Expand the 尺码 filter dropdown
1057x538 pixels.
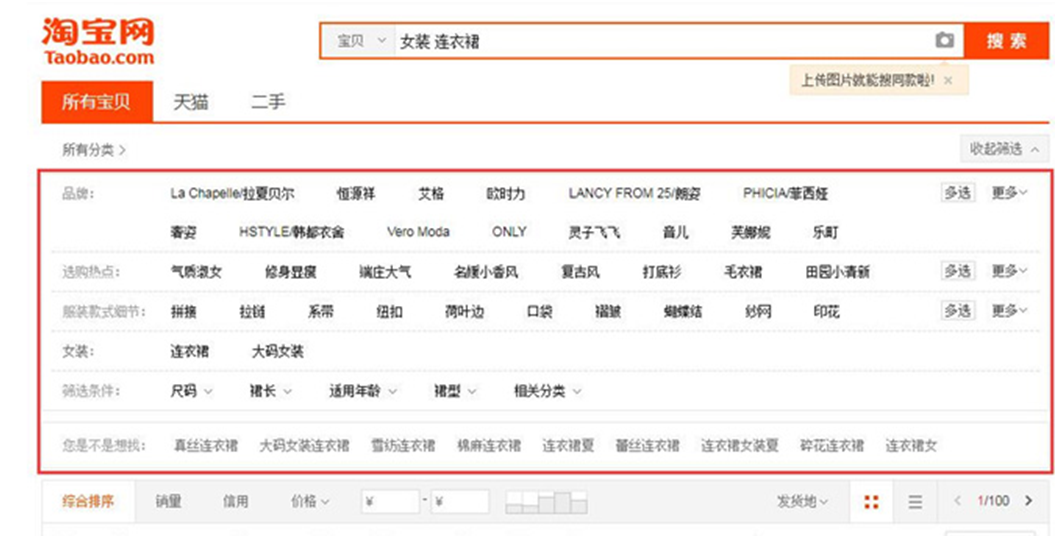click(x=191, y=391)
